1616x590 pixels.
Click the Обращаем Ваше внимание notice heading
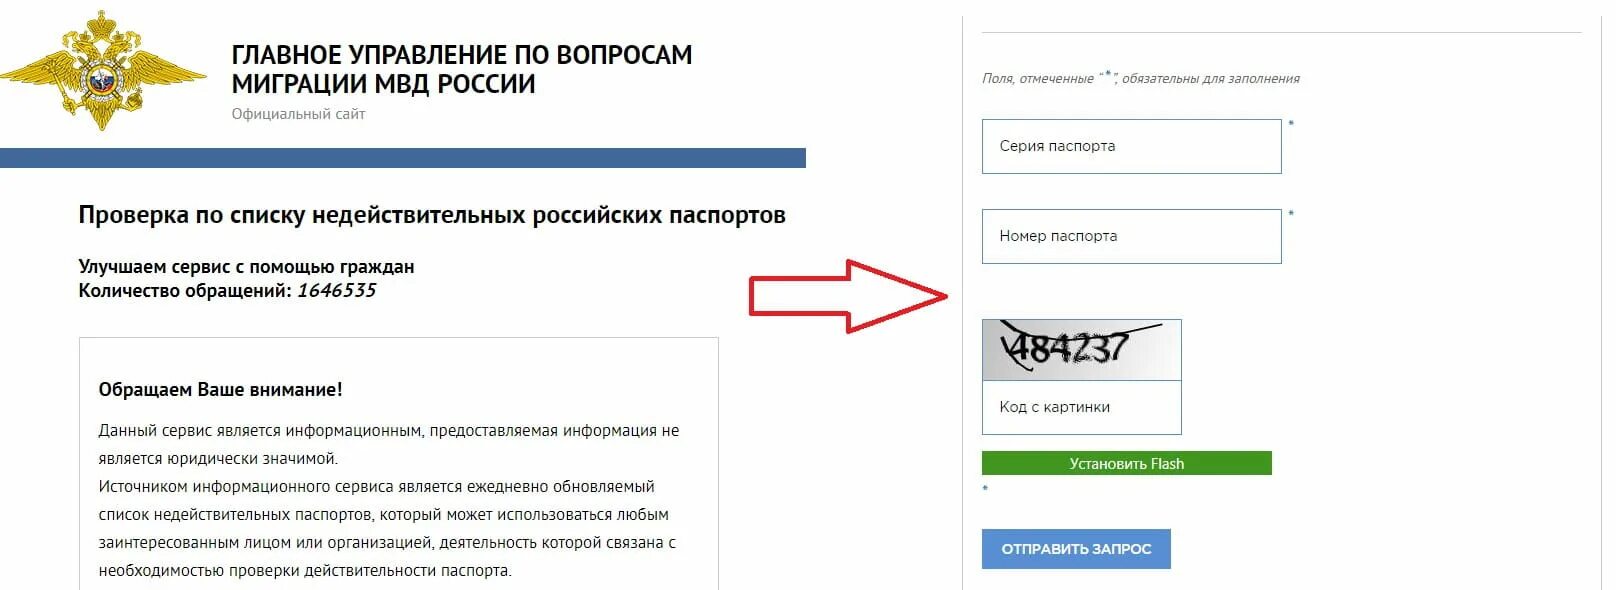(x=220, y=390)
